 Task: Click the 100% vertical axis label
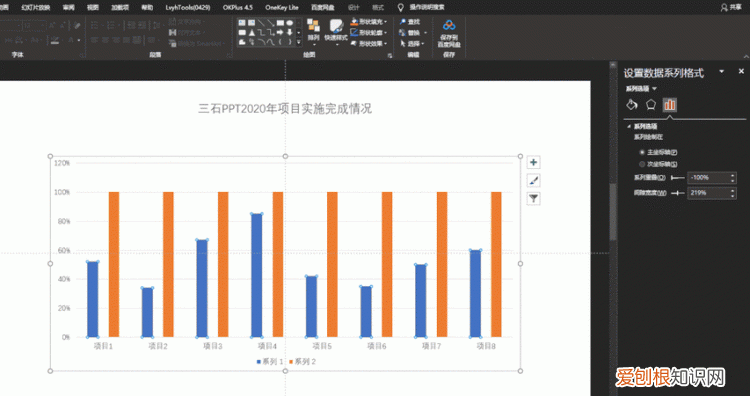click(62, 192)
